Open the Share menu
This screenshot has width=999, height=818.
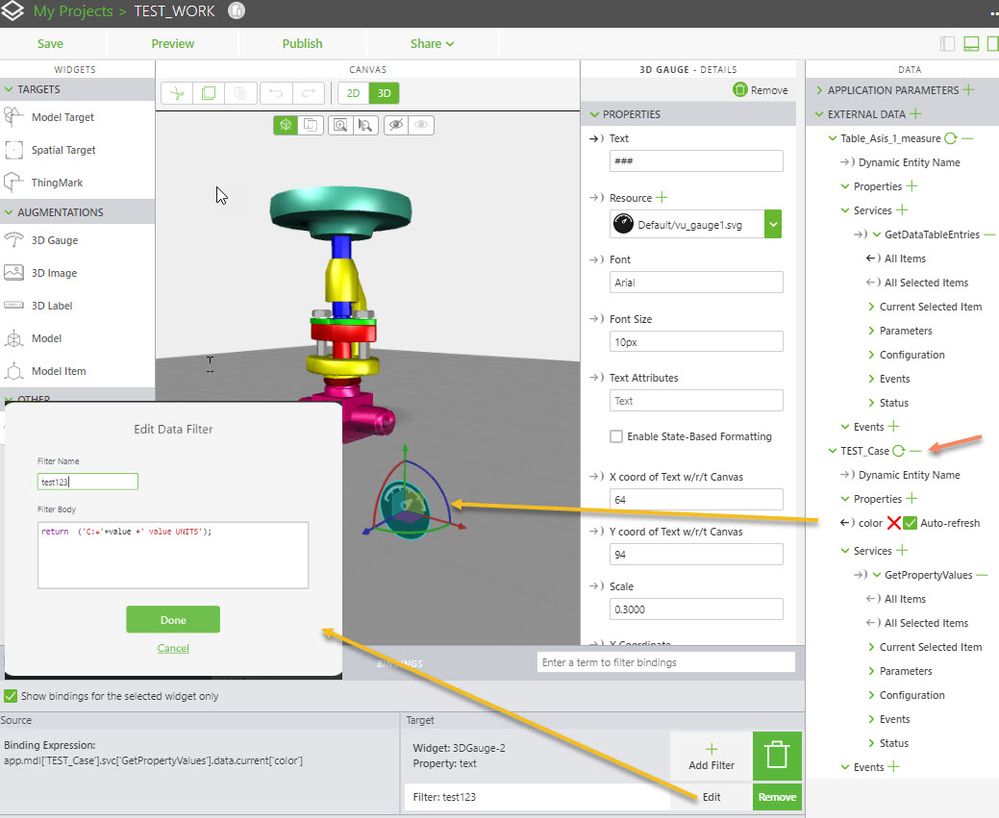(x=431, y=44)
